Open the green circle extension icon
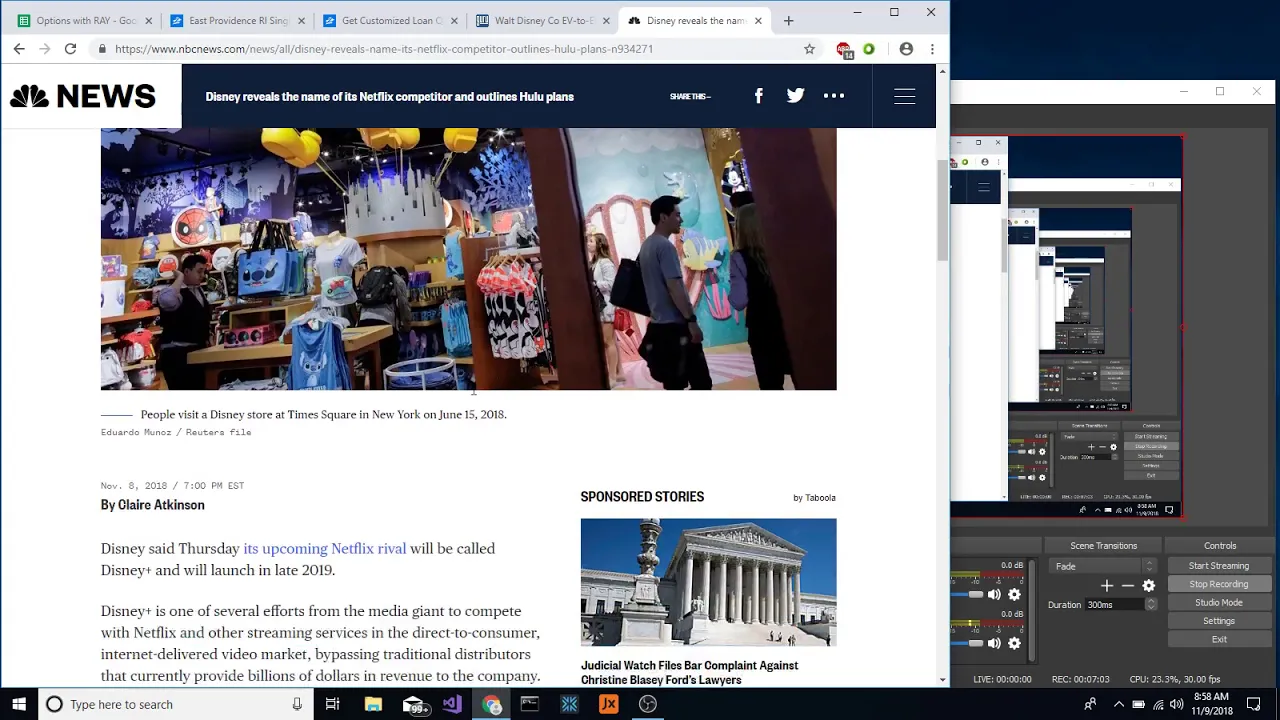The width and height of the screenshot is (1280, 720). click(868, 48)
